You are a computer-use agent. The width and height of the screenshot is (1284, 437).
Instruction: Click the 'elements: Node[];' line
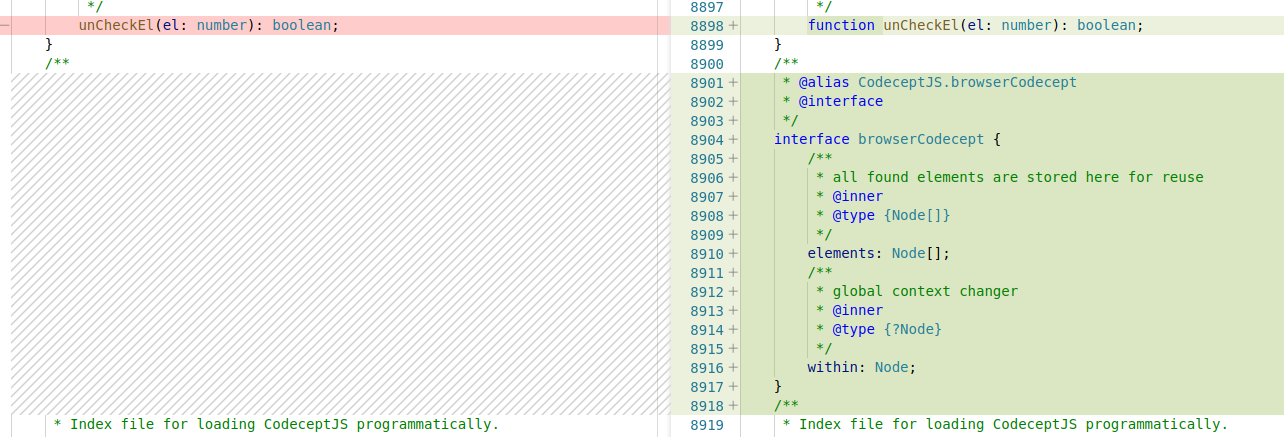[879, 253]
